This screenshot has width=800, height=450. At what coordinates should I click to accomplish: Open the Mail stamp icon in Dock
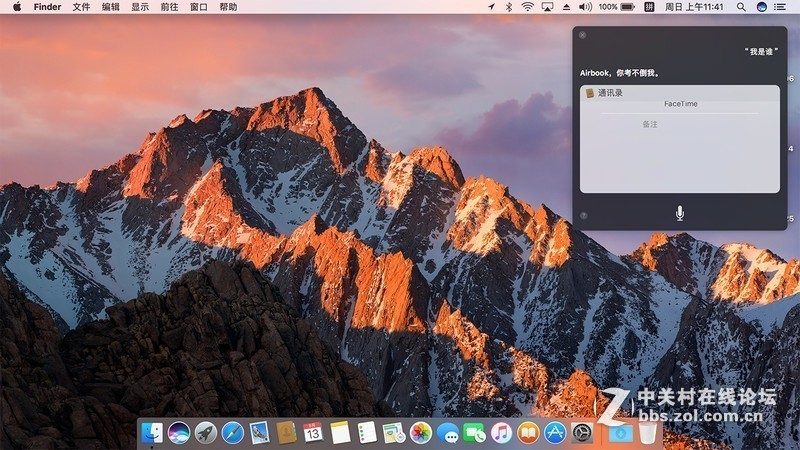(259, 433)
